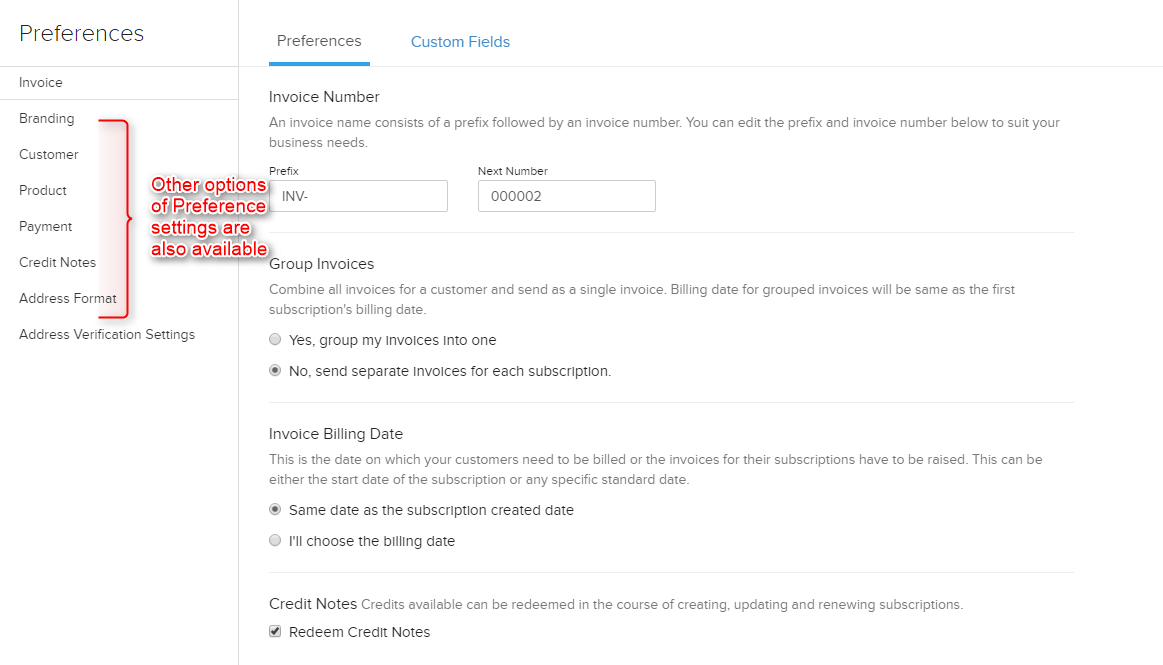Toggle the Redeem Credit Notes checkbox
1163x665 pixels.
[275, 632]
